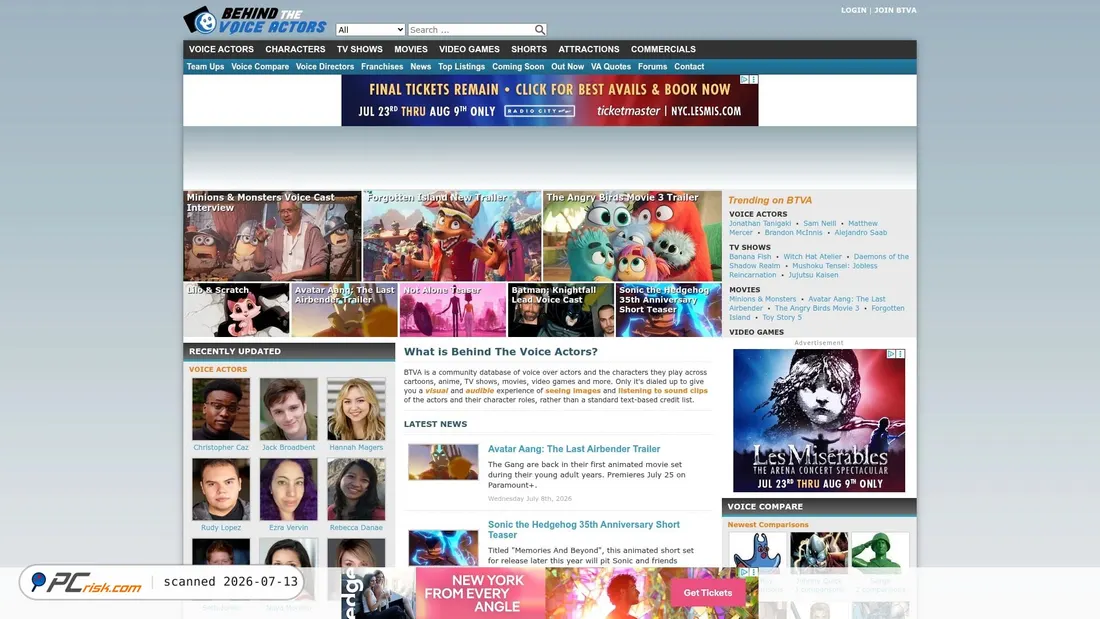The image size is (1100, 619).
Task: Click trending show Banana Fish
Action: click(x=750, y=257)
